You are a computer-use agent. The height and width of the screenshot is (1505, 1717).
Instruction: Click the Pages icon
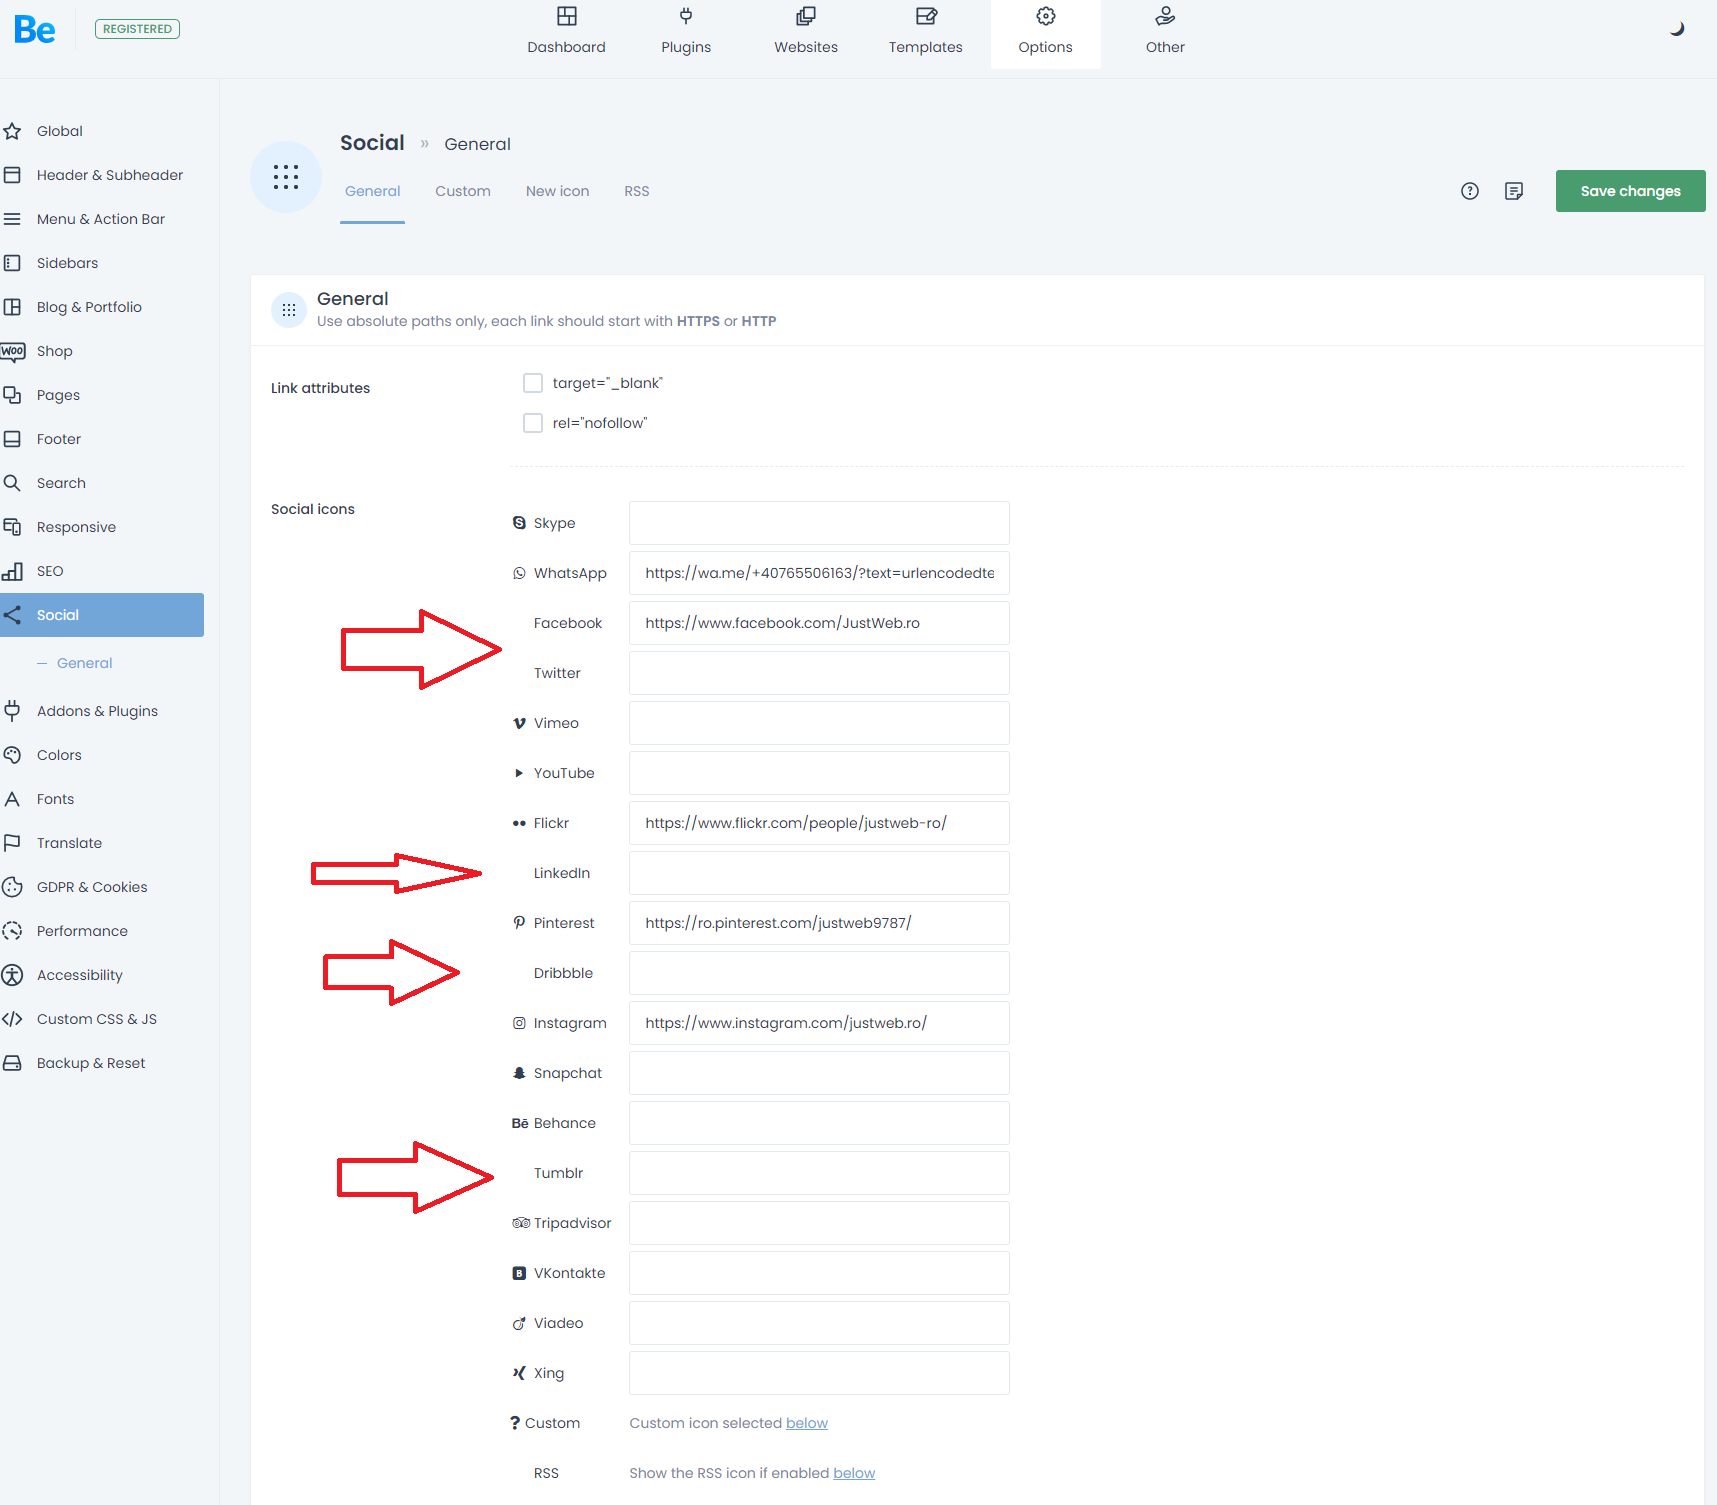click(12, 395)
